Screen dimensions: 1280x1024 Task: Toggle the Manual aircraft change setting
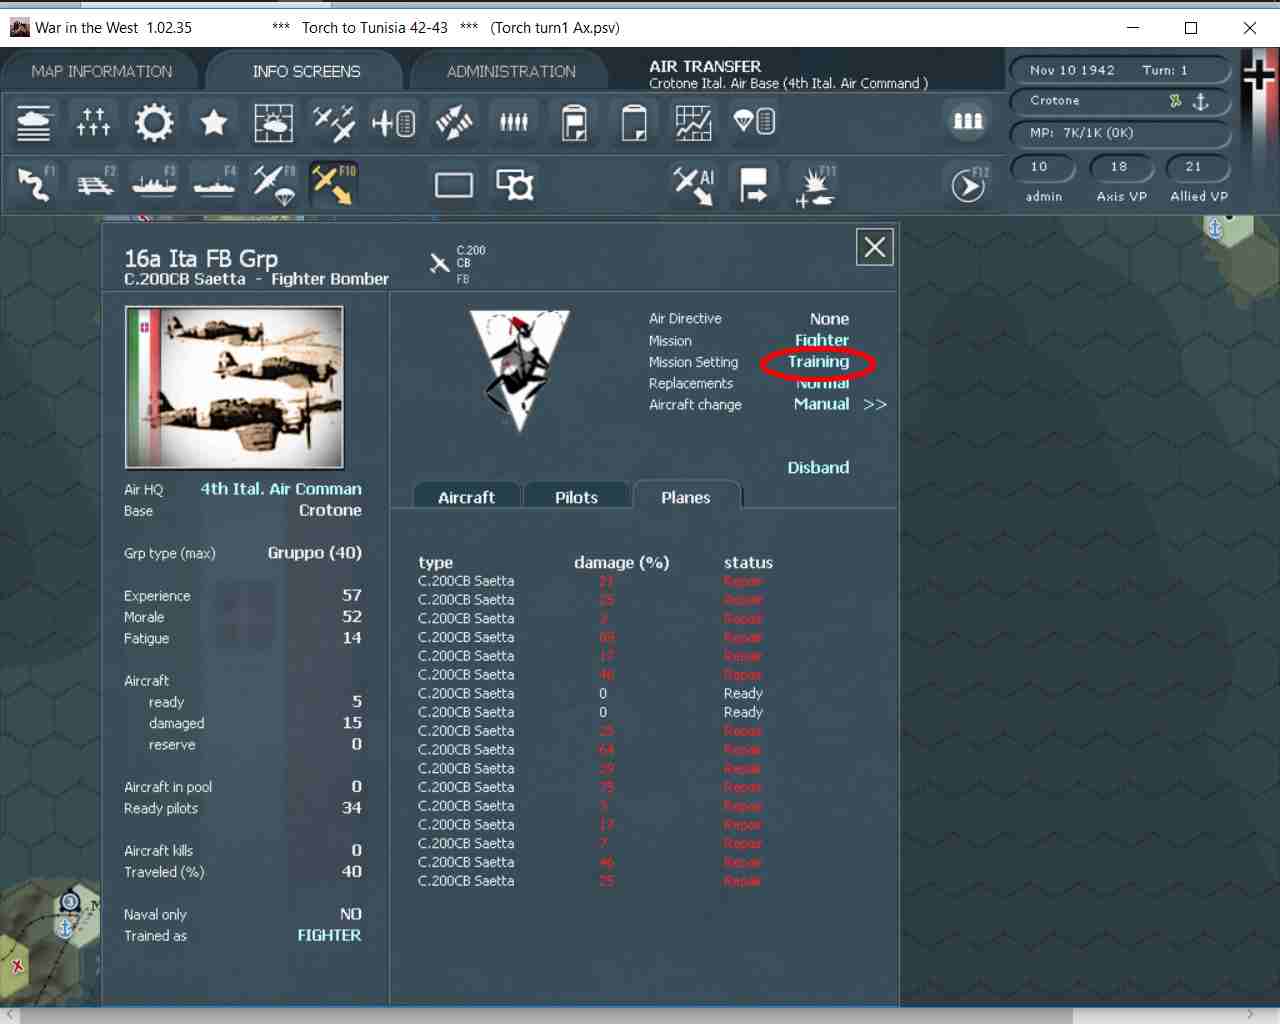click(821, 404)
